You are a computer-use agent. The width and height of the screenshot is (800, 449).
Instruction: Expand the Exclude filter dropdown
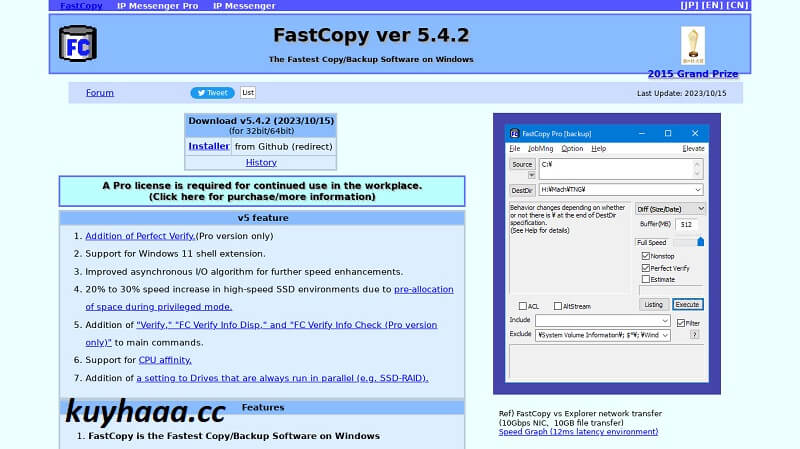pos(665,335)
